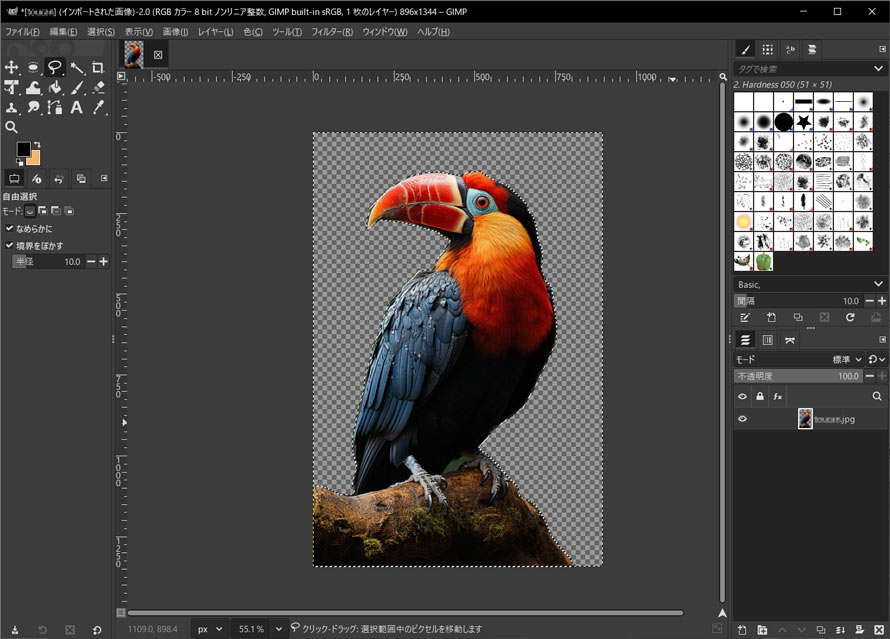Pick the Bucket Fill tool

(x=55, y=87)
